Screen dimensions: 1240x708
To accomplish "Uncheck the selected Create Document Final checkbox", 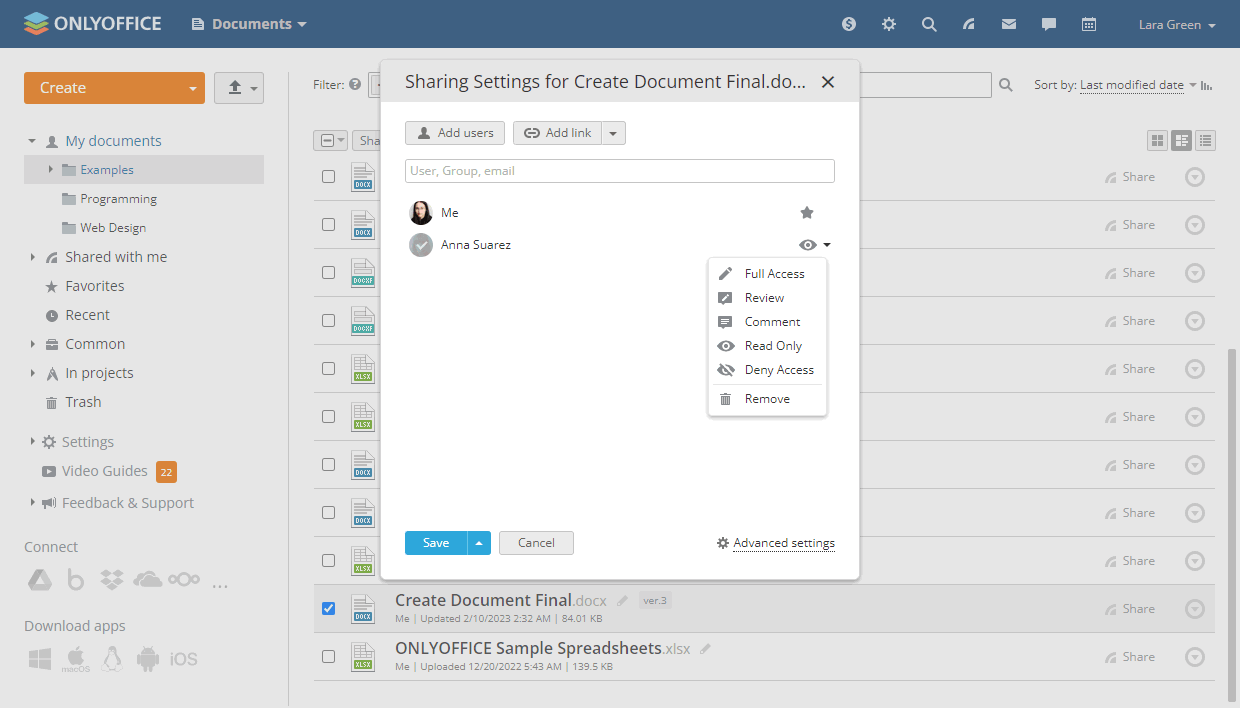I will pyautogui.click(x=328, y=608).
